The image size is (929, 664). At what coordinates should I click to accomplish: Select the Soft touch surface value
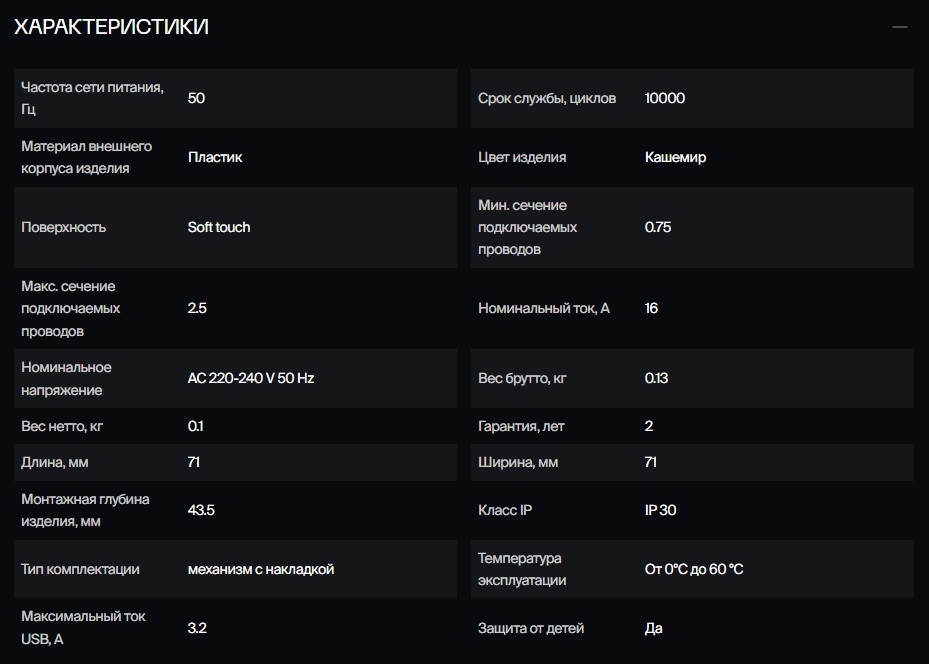(x=219, y=227)
